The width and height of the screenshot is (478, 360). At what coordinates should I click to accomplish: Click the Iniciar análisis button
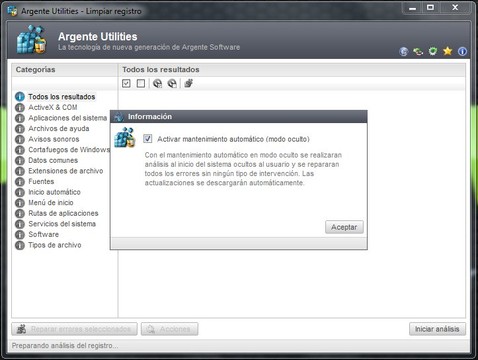click(x=437, y=329)
